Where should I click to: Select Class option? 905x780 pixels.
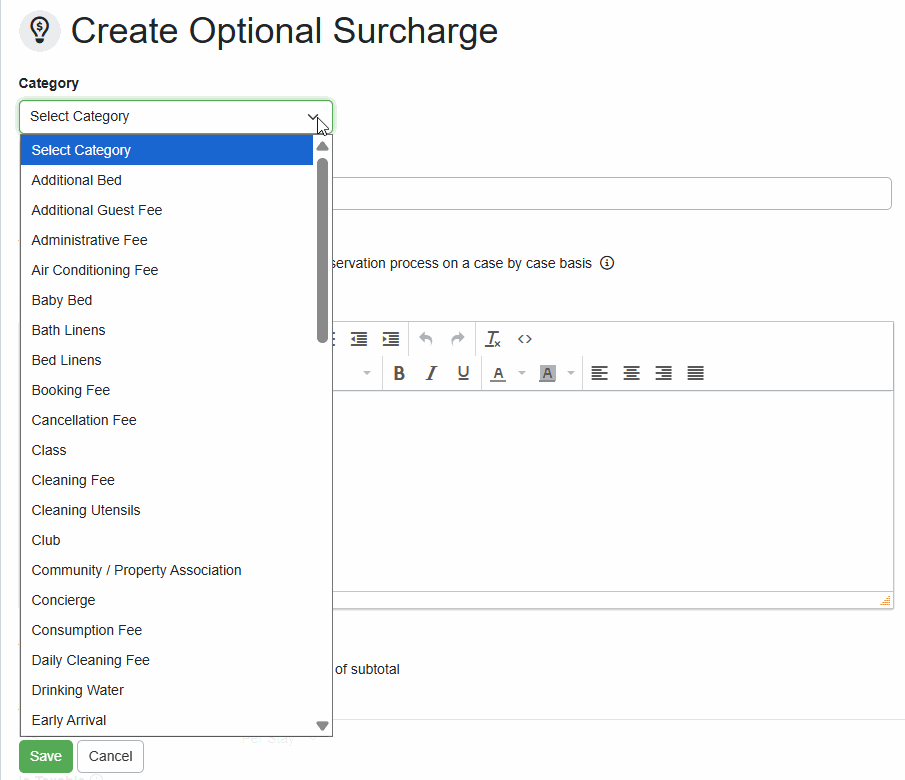click(x=167, y=450)
